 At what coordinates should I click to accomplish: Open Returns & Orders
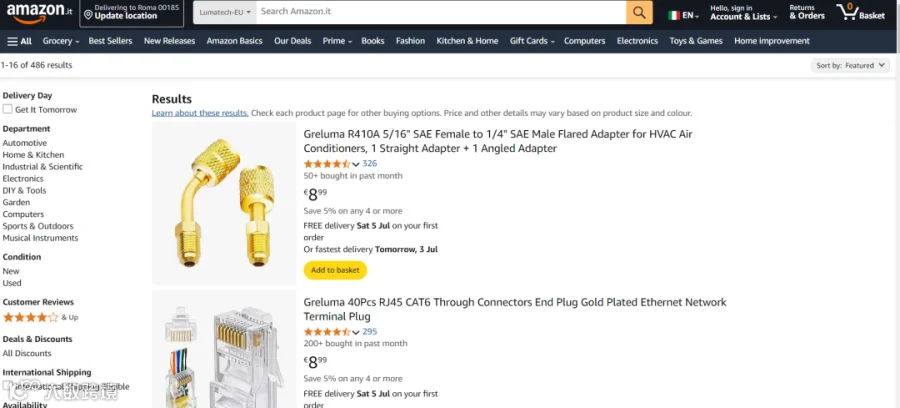tap(806, 12)
